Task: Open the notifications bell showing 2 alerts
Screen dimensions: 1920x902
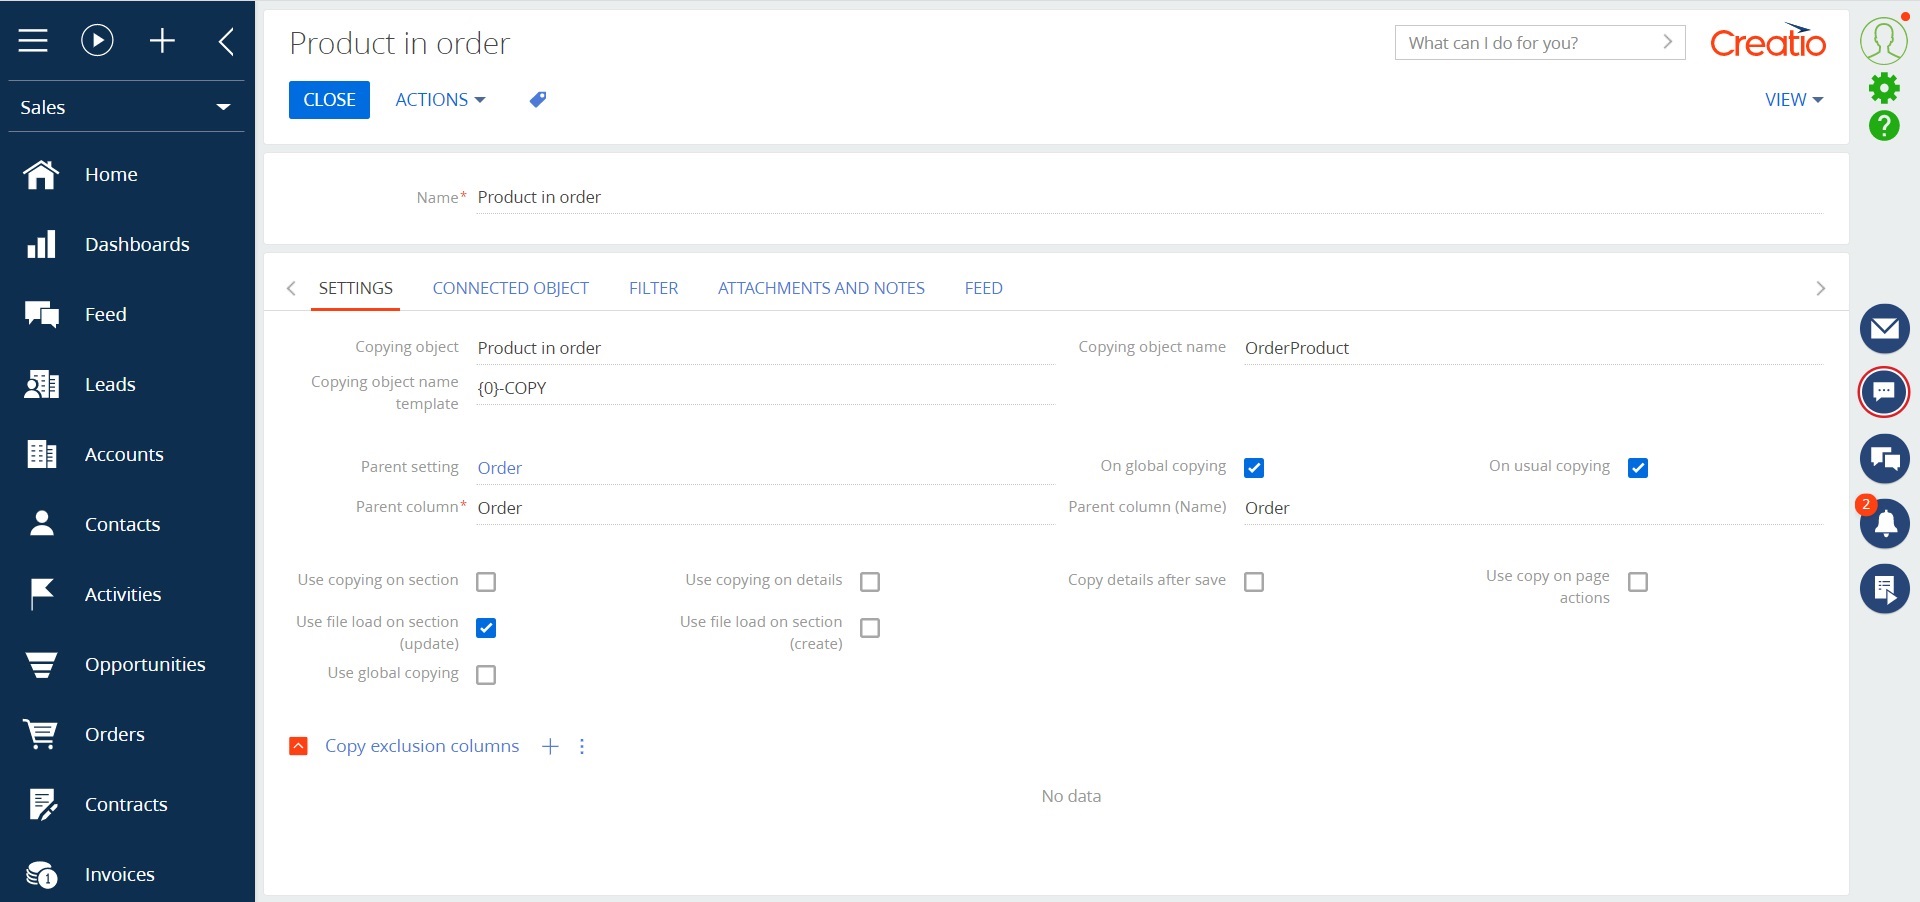Action: [1884, 524]
